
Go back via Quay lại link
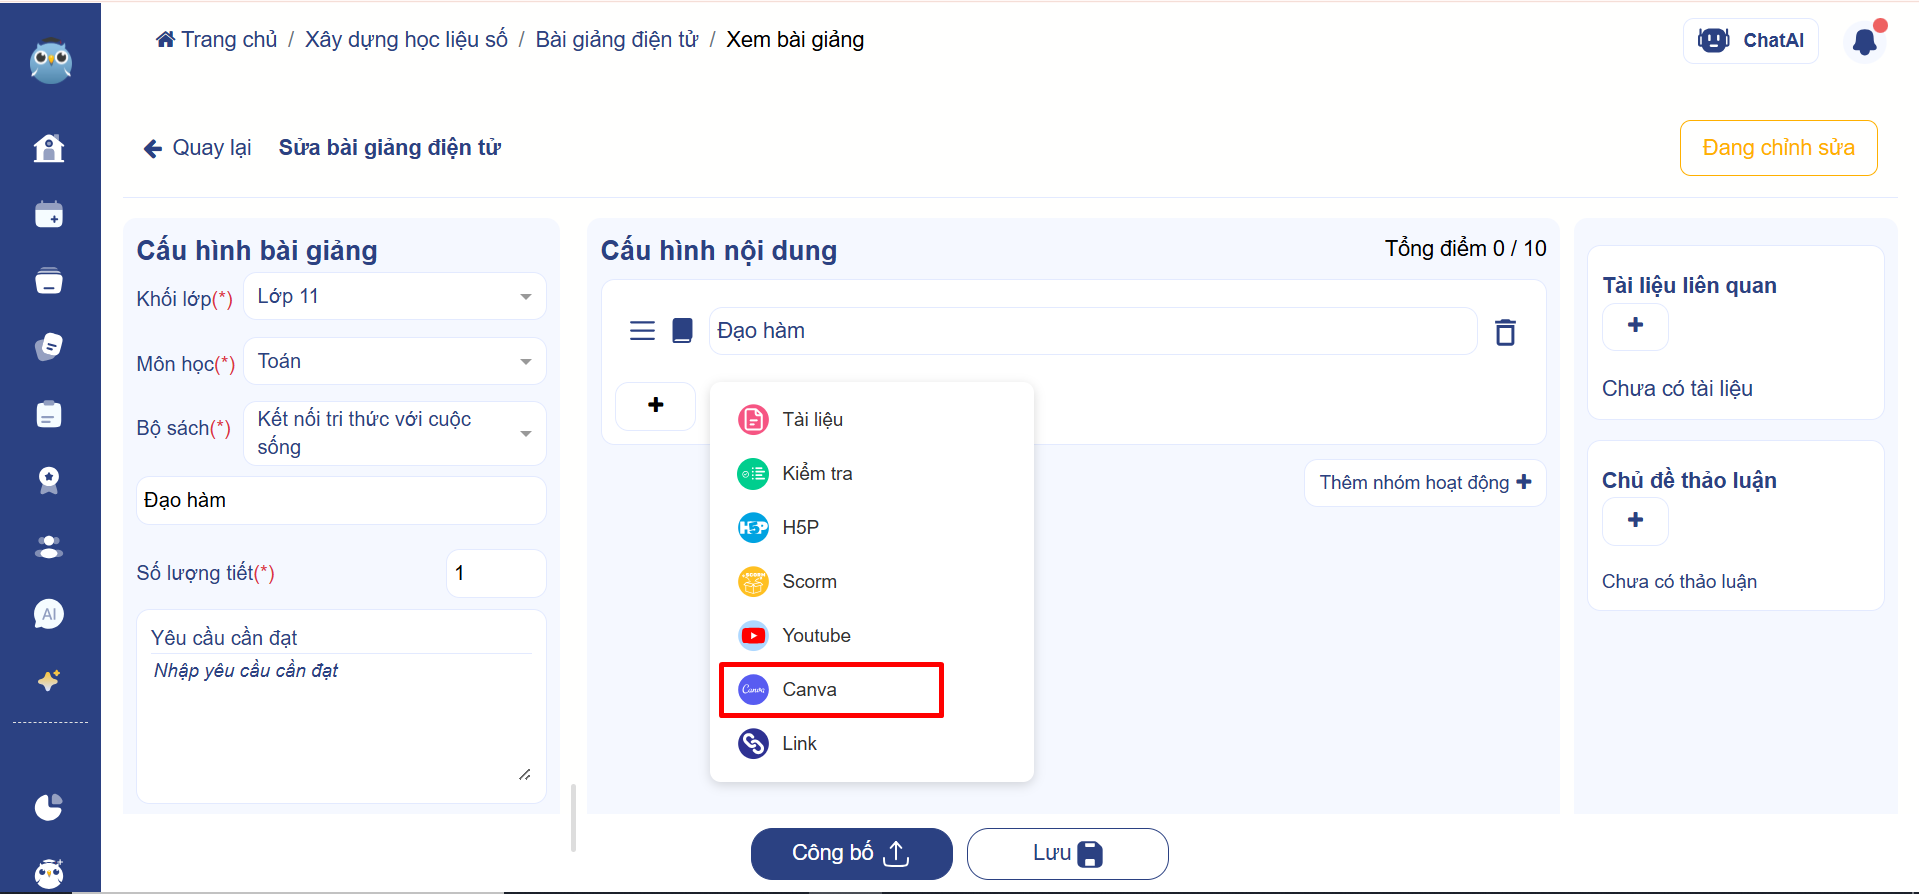[198, 148]
